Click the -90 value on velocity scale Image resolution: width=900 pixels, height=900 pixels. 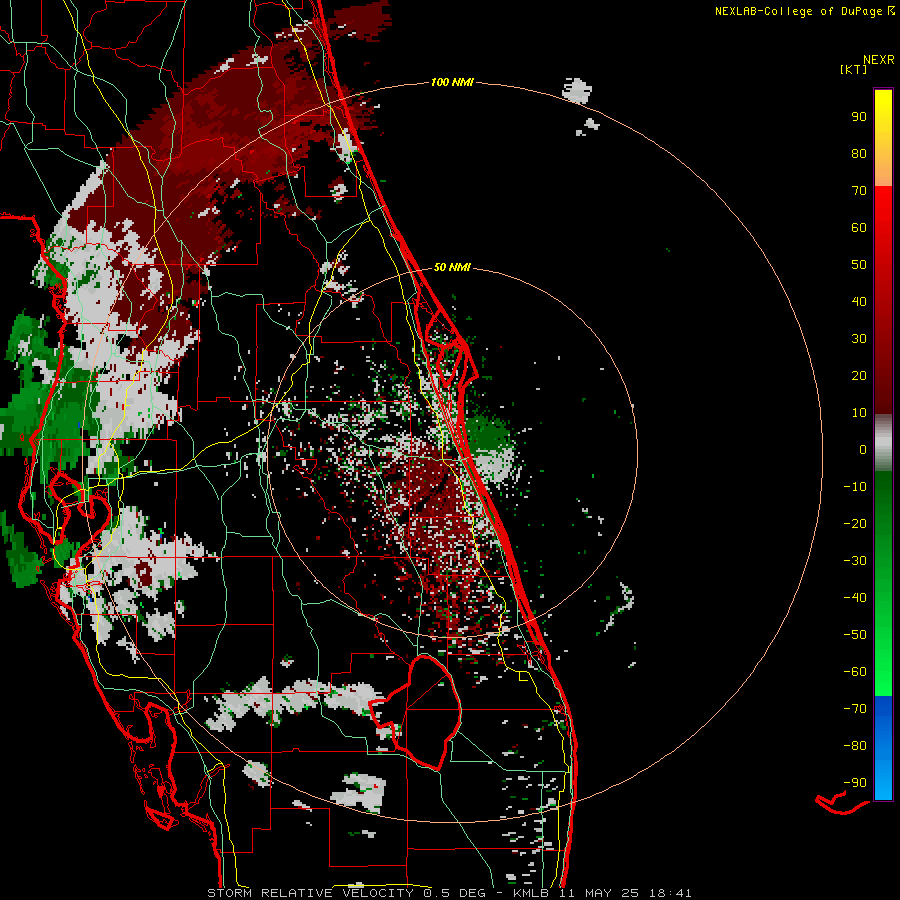click(855, 783)
